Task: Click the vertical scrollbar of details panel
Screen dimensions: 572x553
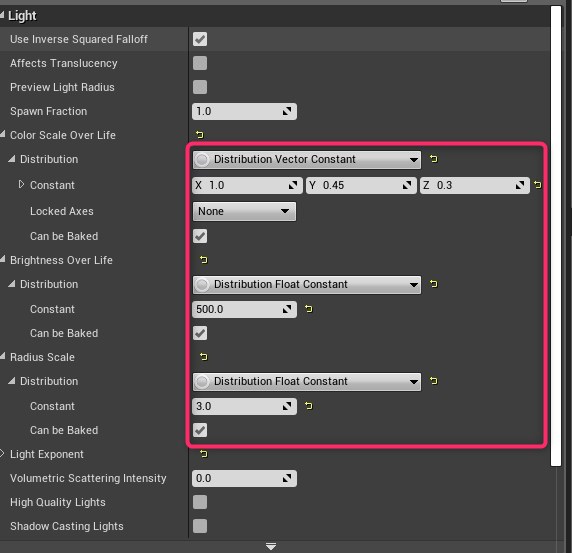Action: (556, 236)
